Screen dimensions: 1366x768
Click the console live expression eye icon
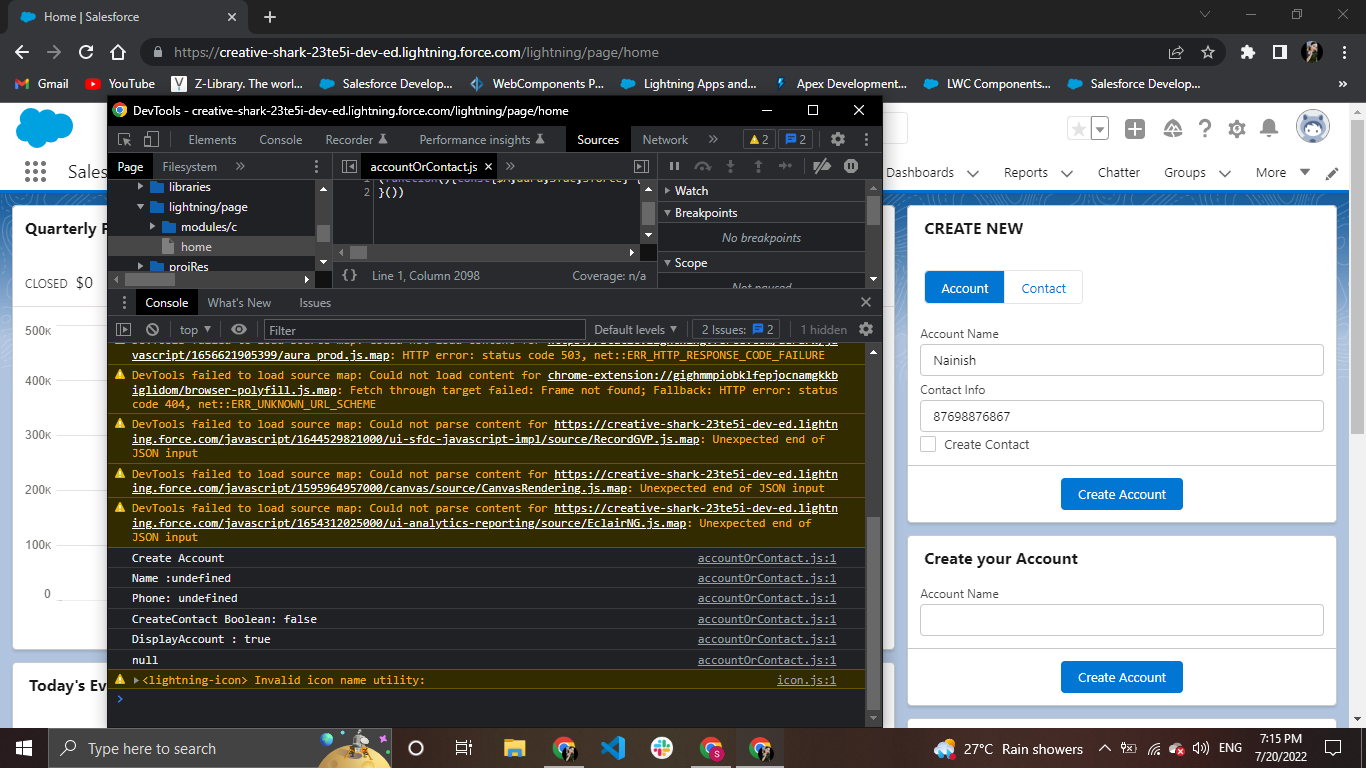tap(238, 329)
